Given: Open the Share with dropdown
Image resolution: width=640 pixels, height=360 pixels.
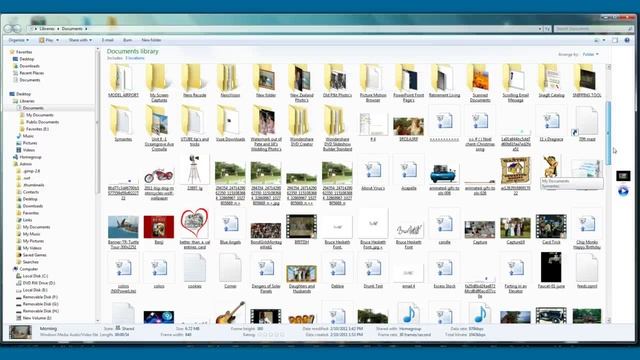Looking at the screenshot, I should 80,40.
